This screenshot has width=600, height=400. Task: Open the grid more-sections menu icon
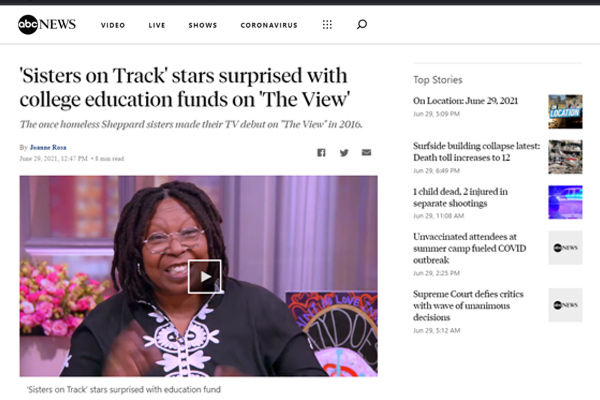click(327, 25)
